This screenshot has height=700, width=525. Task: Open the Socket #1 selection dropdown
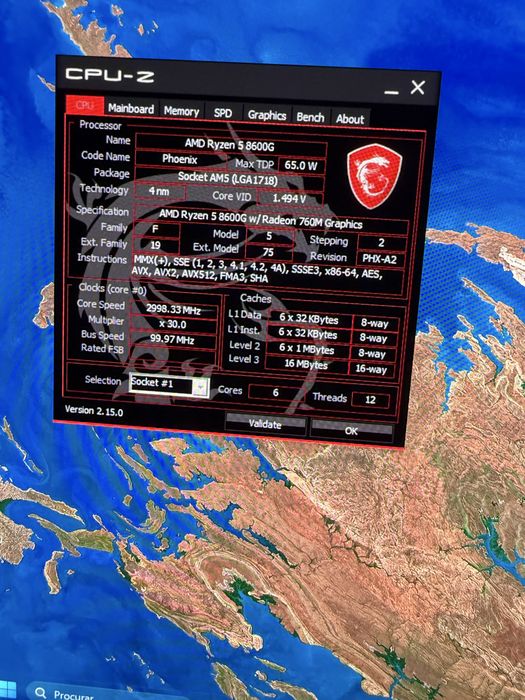pyautogui.click(x=169, y=384)
